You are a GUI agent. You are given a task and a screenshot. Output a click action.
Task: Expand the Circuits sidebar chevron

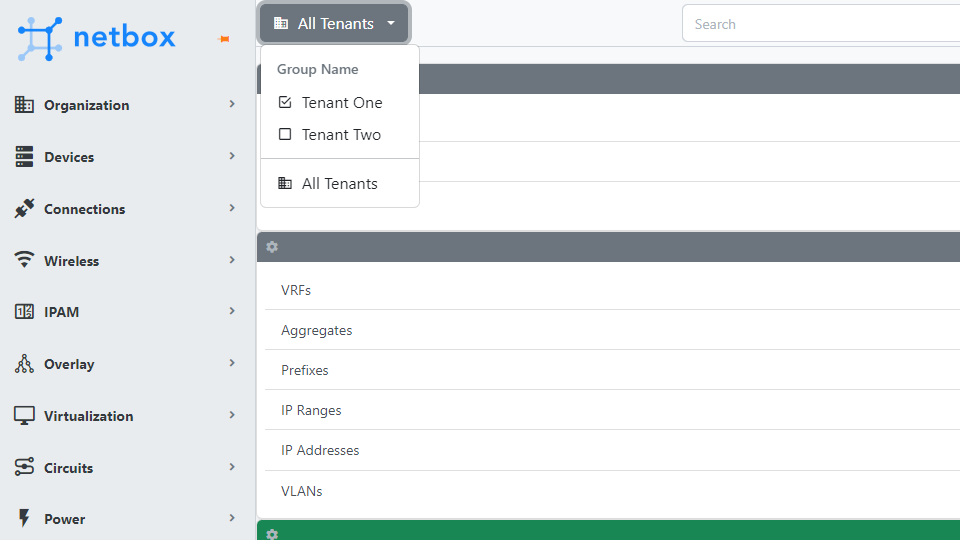click(232, 467)
